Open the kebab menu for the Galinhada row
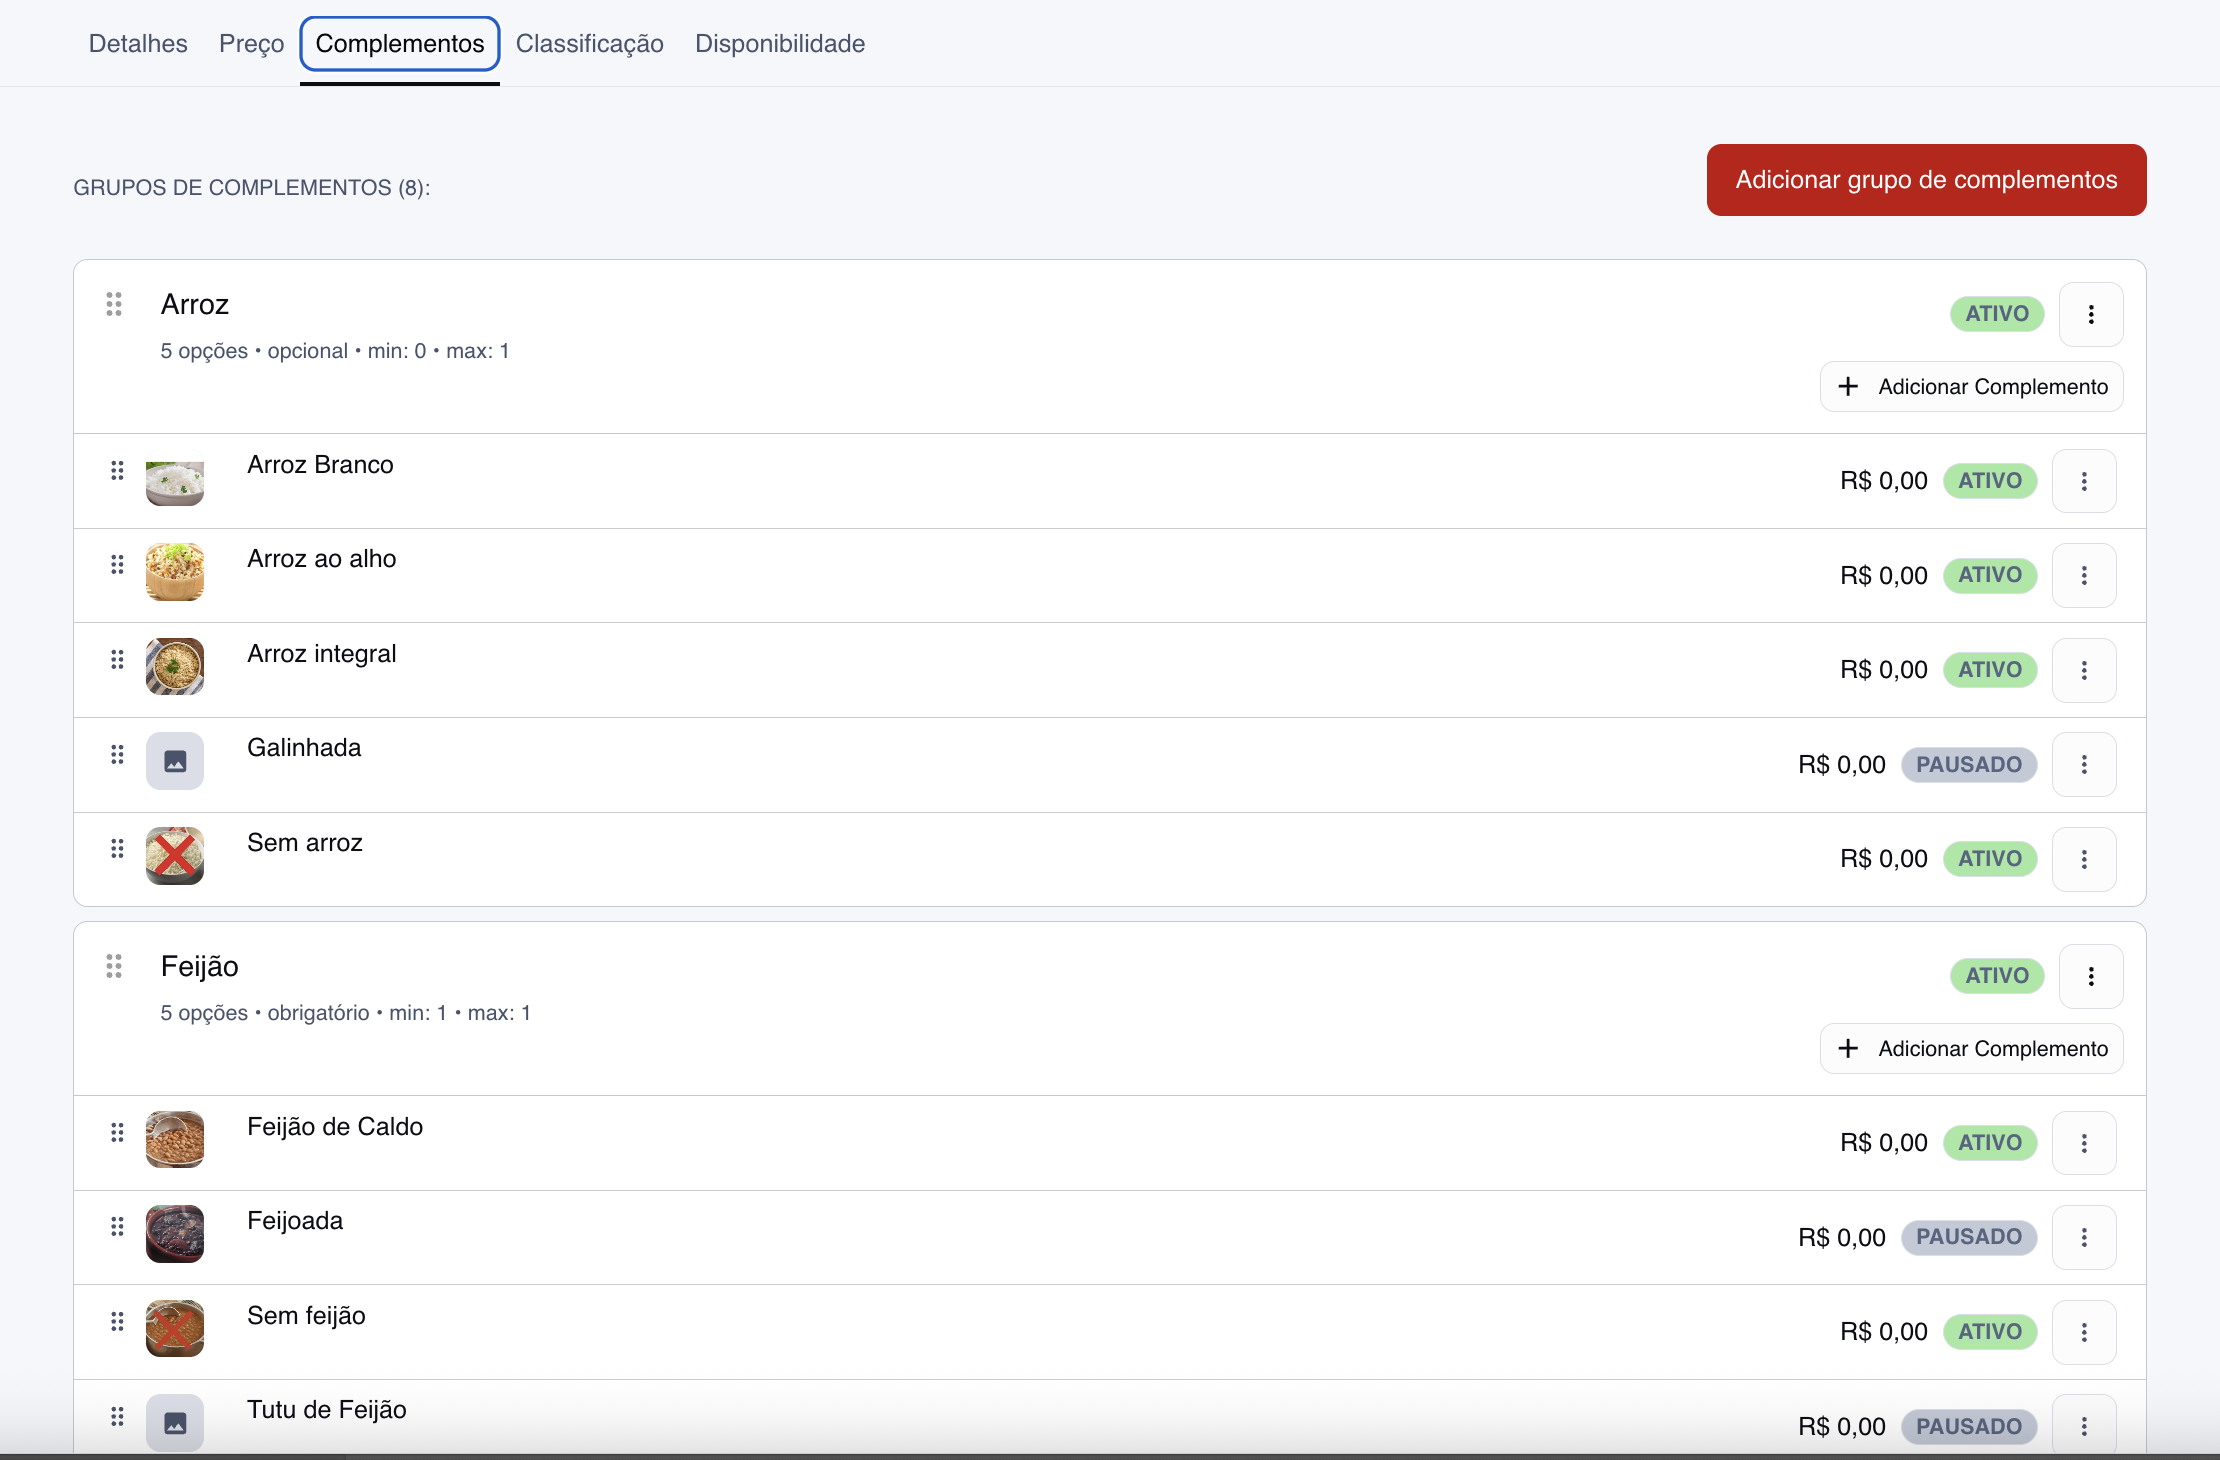Viewport: 2220px width, 1460px height. coord(2083,764)
